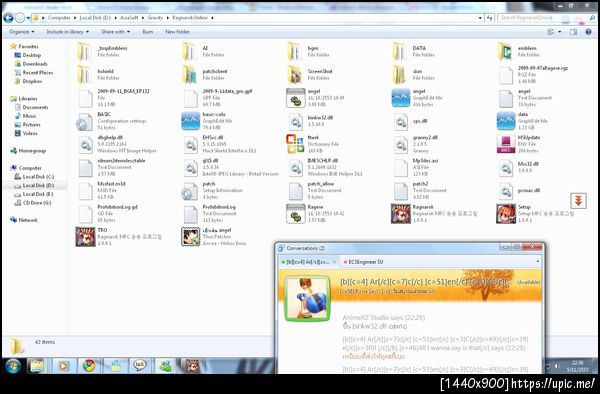Click the change view icon

coord(551,32)
